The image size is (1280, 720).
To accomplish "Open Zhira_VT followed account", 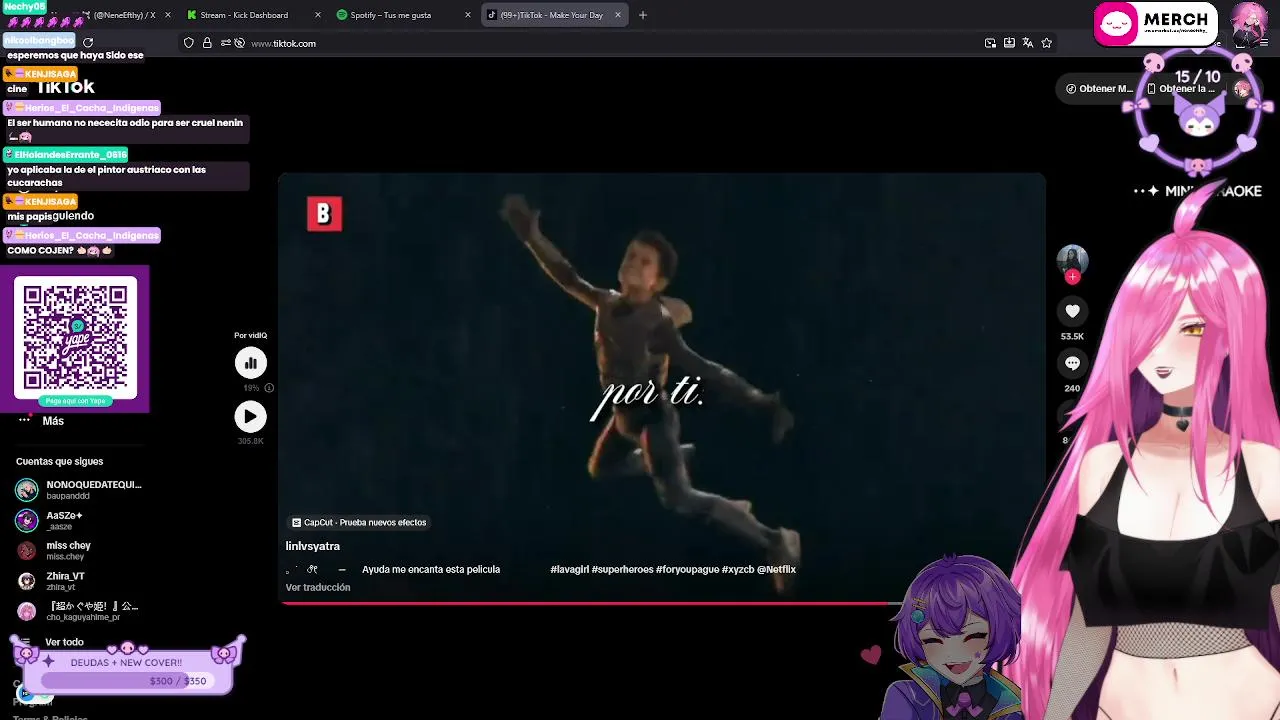I will point(51,581).
